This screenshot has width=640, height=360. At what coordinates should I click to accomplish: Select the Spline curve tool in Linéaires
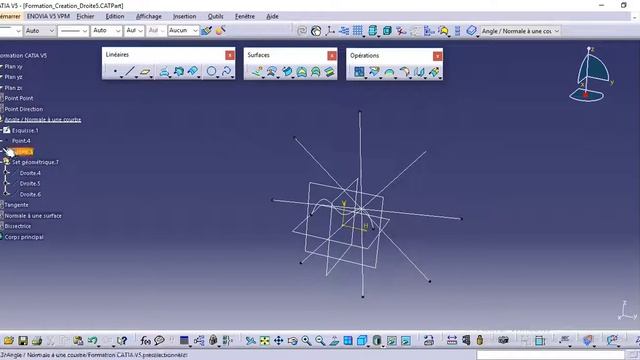tap(226, 71)
